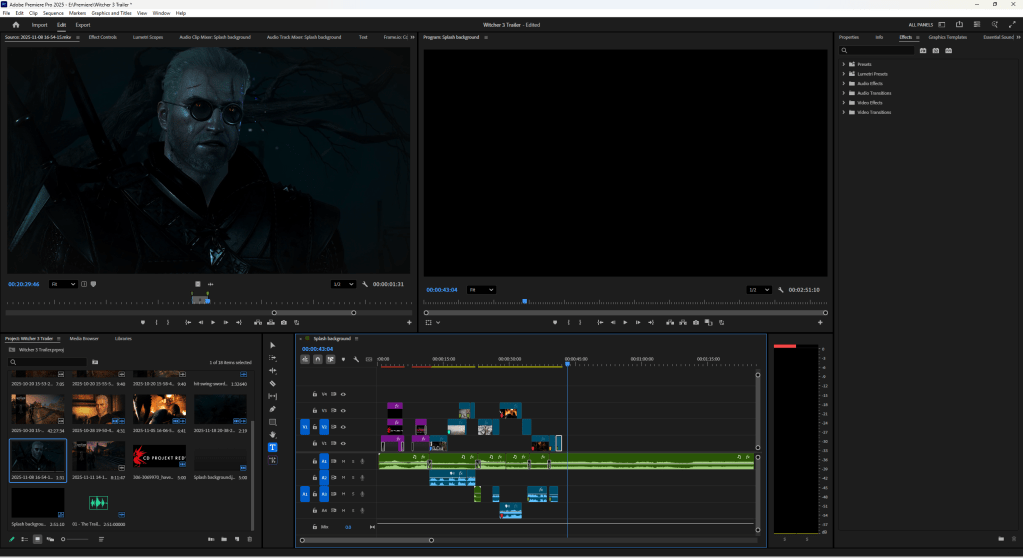Viewport: 1023px width, 558px height.
Task: Select the Ripple Edit tool
Action: coord(273,370)
